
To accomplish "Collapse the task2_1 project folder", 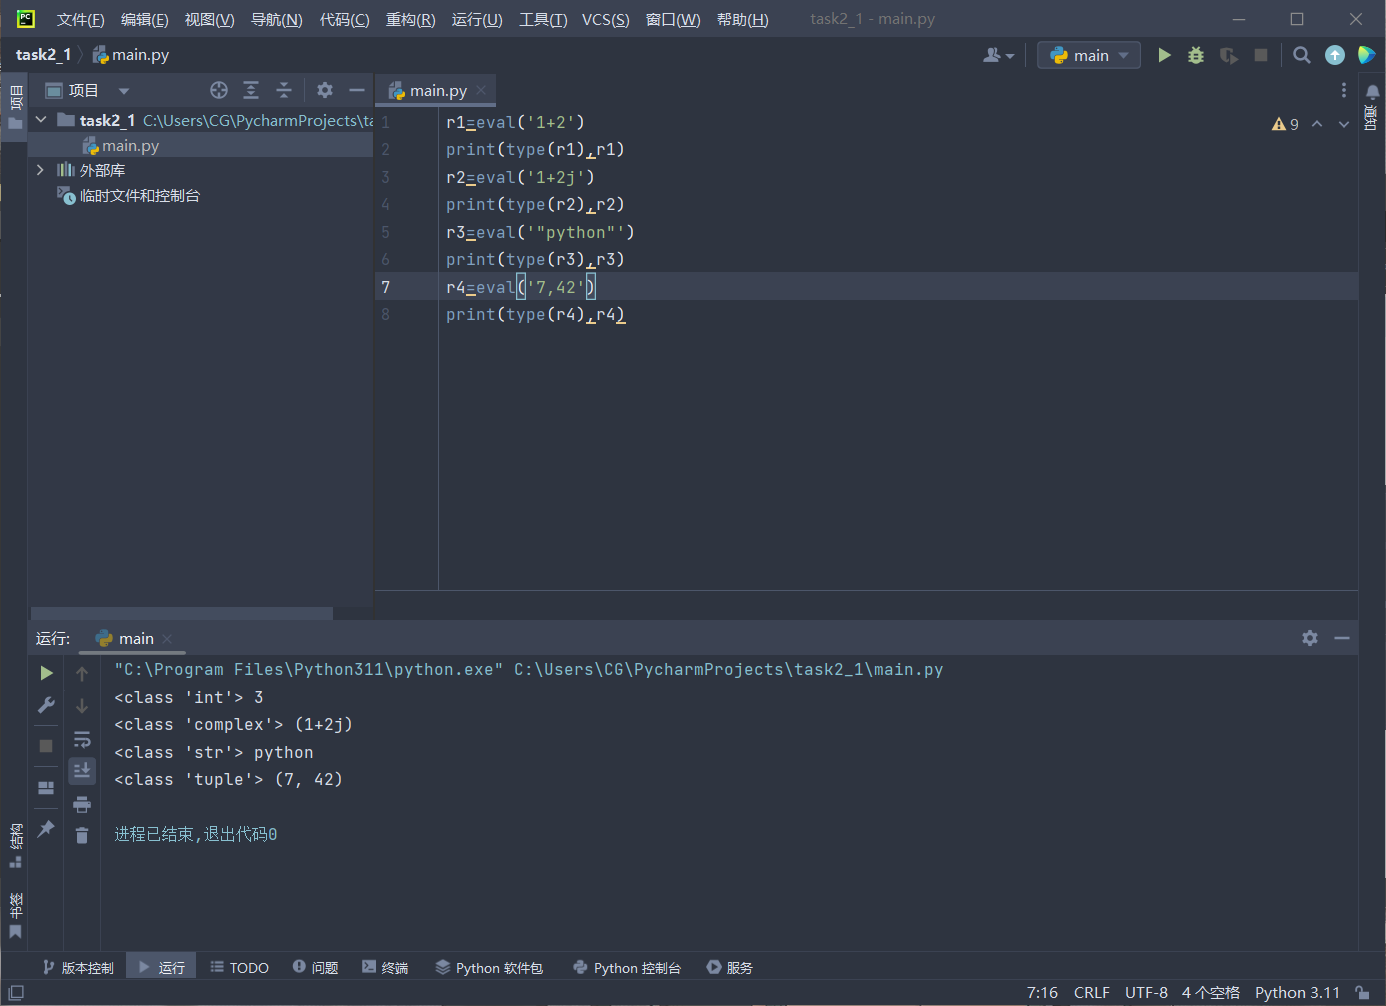I will pos(41,120).
